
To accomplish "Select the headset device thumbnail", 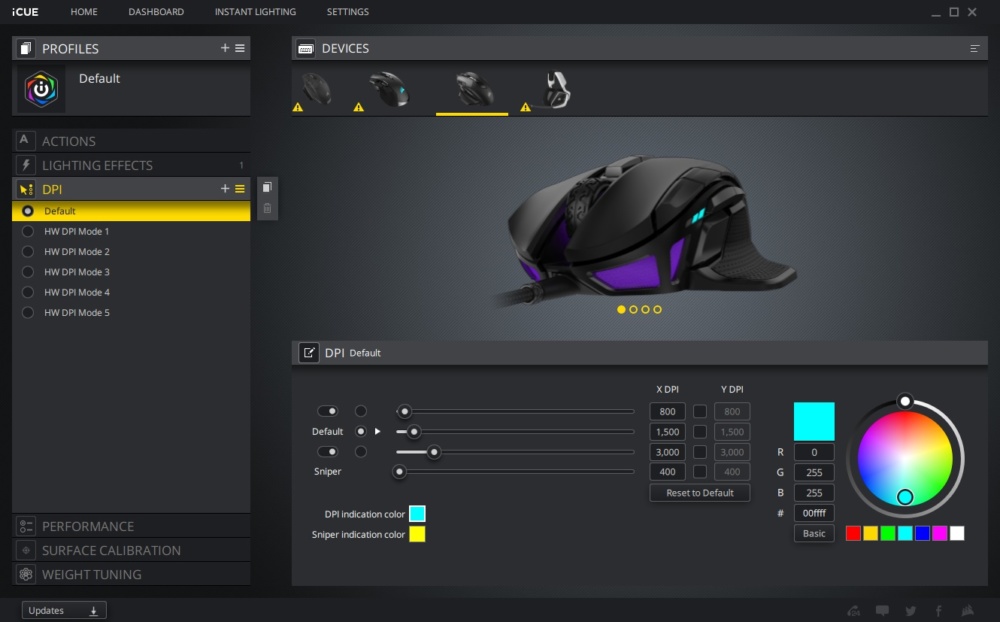I will coord(556,89).
